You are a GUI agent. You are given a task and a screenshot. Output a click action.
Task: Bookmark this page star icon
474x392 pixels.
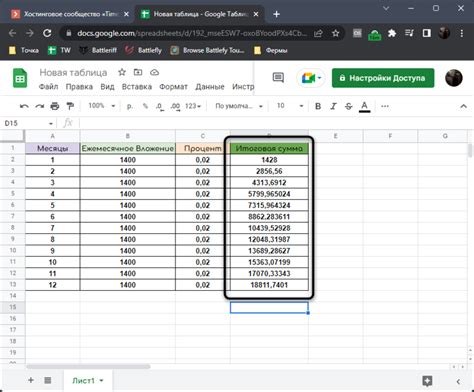[x=335, y=33]
